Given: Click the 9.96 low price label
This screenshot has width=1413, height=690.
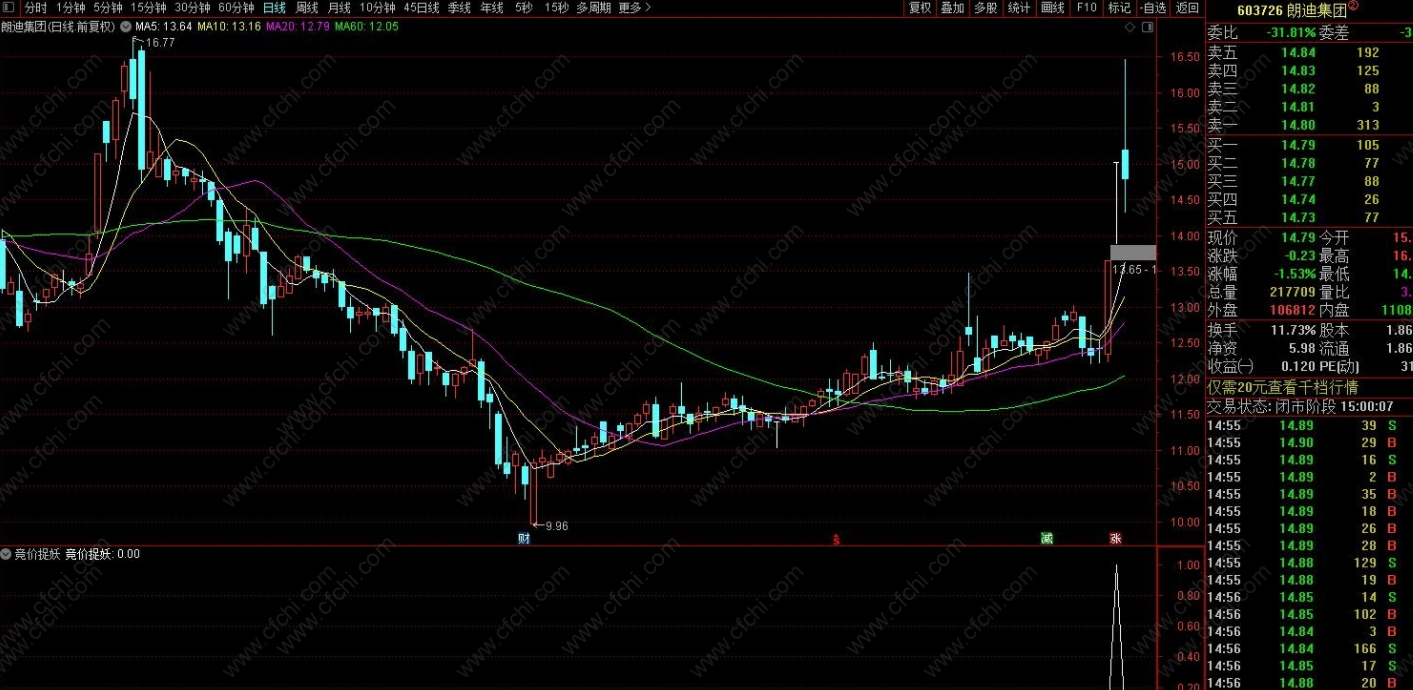Looking at the screenshot, I should 555,525.
